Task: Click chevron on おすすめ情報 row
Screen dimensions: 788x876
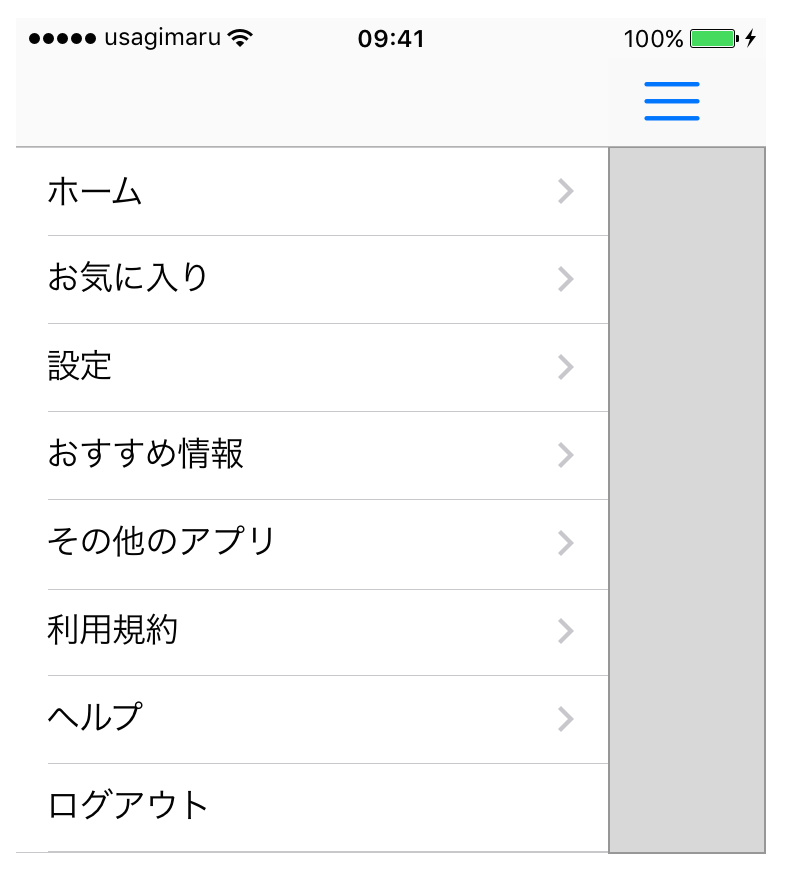Action: [566, 455]
